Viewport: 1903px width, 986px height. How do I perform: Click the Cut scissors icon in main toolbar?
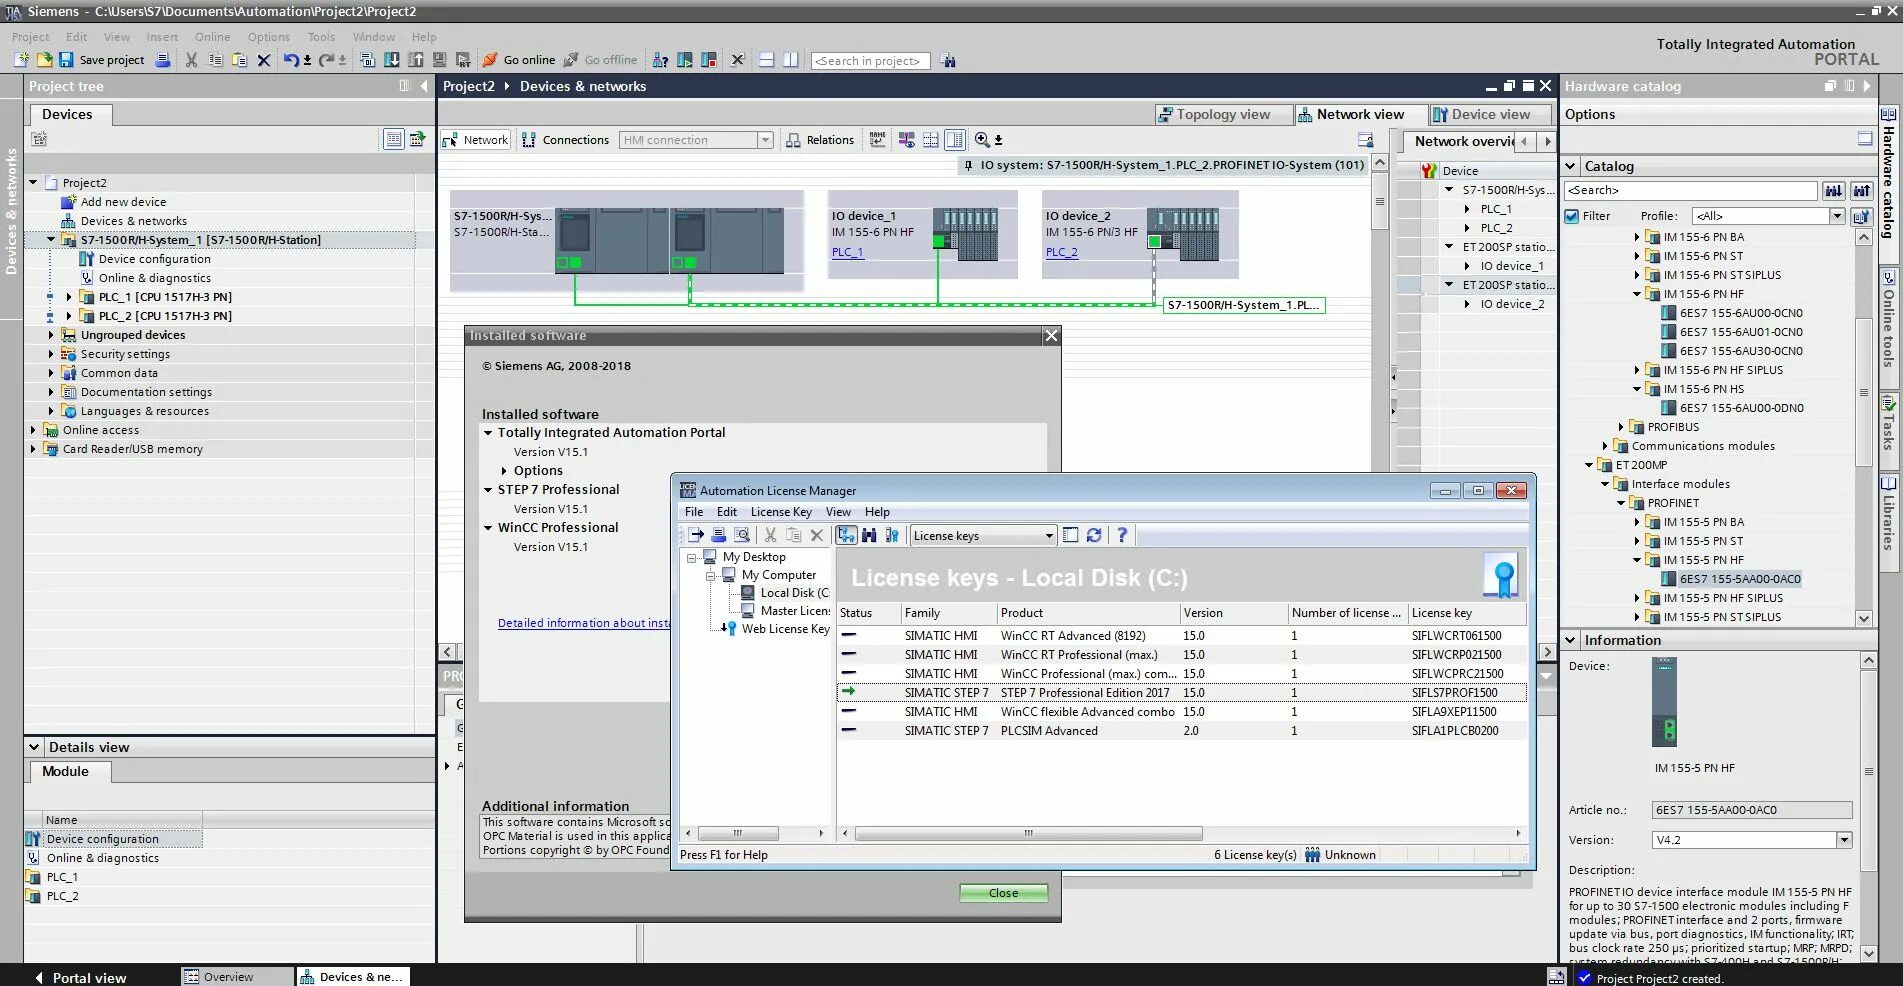191,60
